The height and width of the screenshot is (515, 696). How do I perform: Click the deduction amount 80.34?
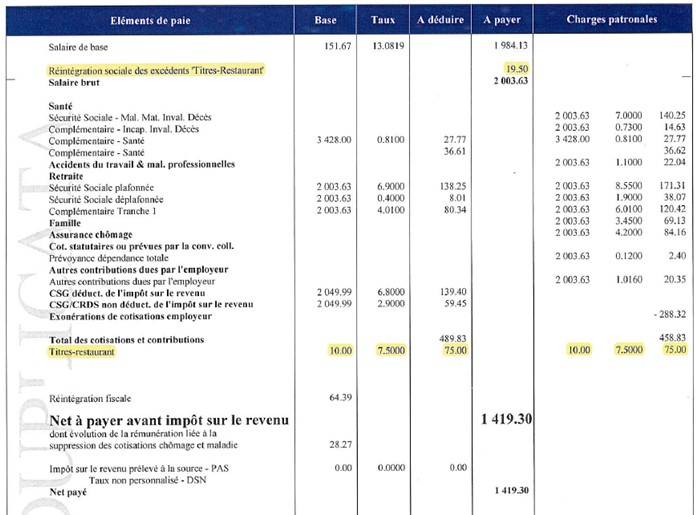pos(455,210)
